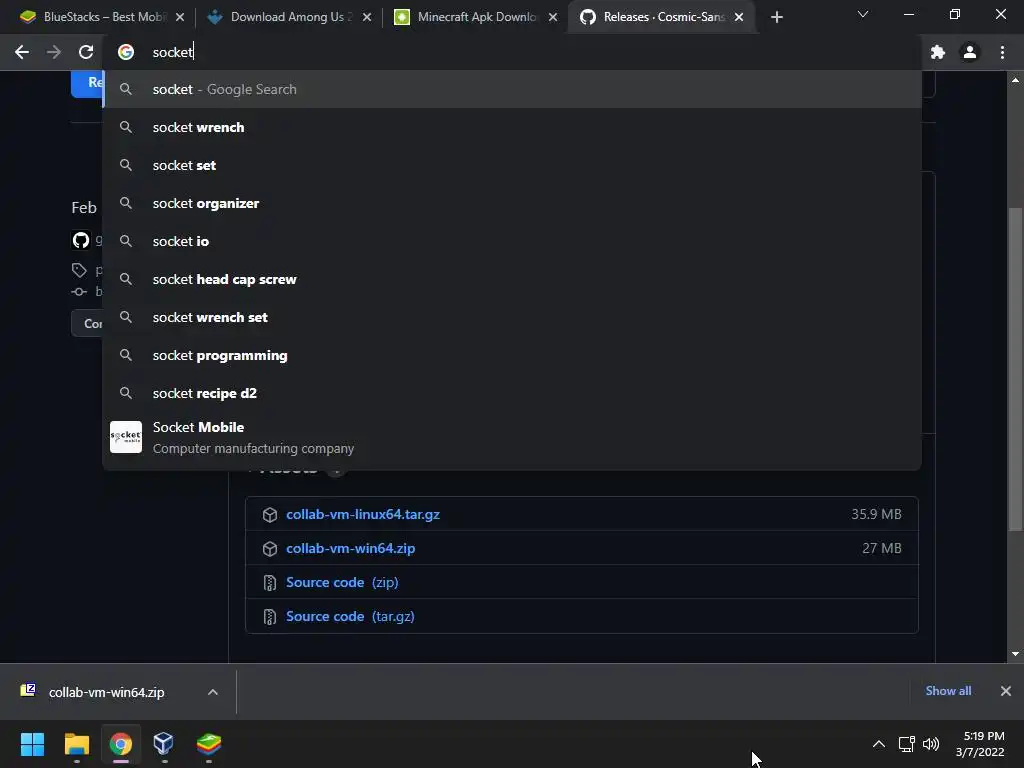The height and width of the screenshot is (768, 1024).
Task: Click the GitHub avatar icon under Feb
Action: [x=81, y=240]
